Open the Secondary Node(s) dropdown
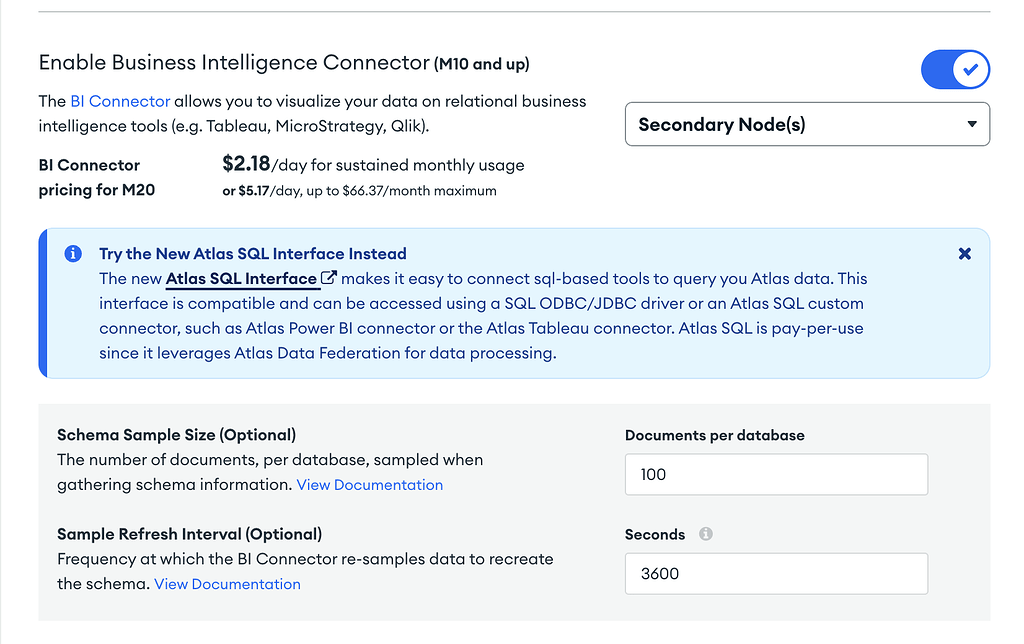Screen dimensions: 1024x644 [807, 125]
